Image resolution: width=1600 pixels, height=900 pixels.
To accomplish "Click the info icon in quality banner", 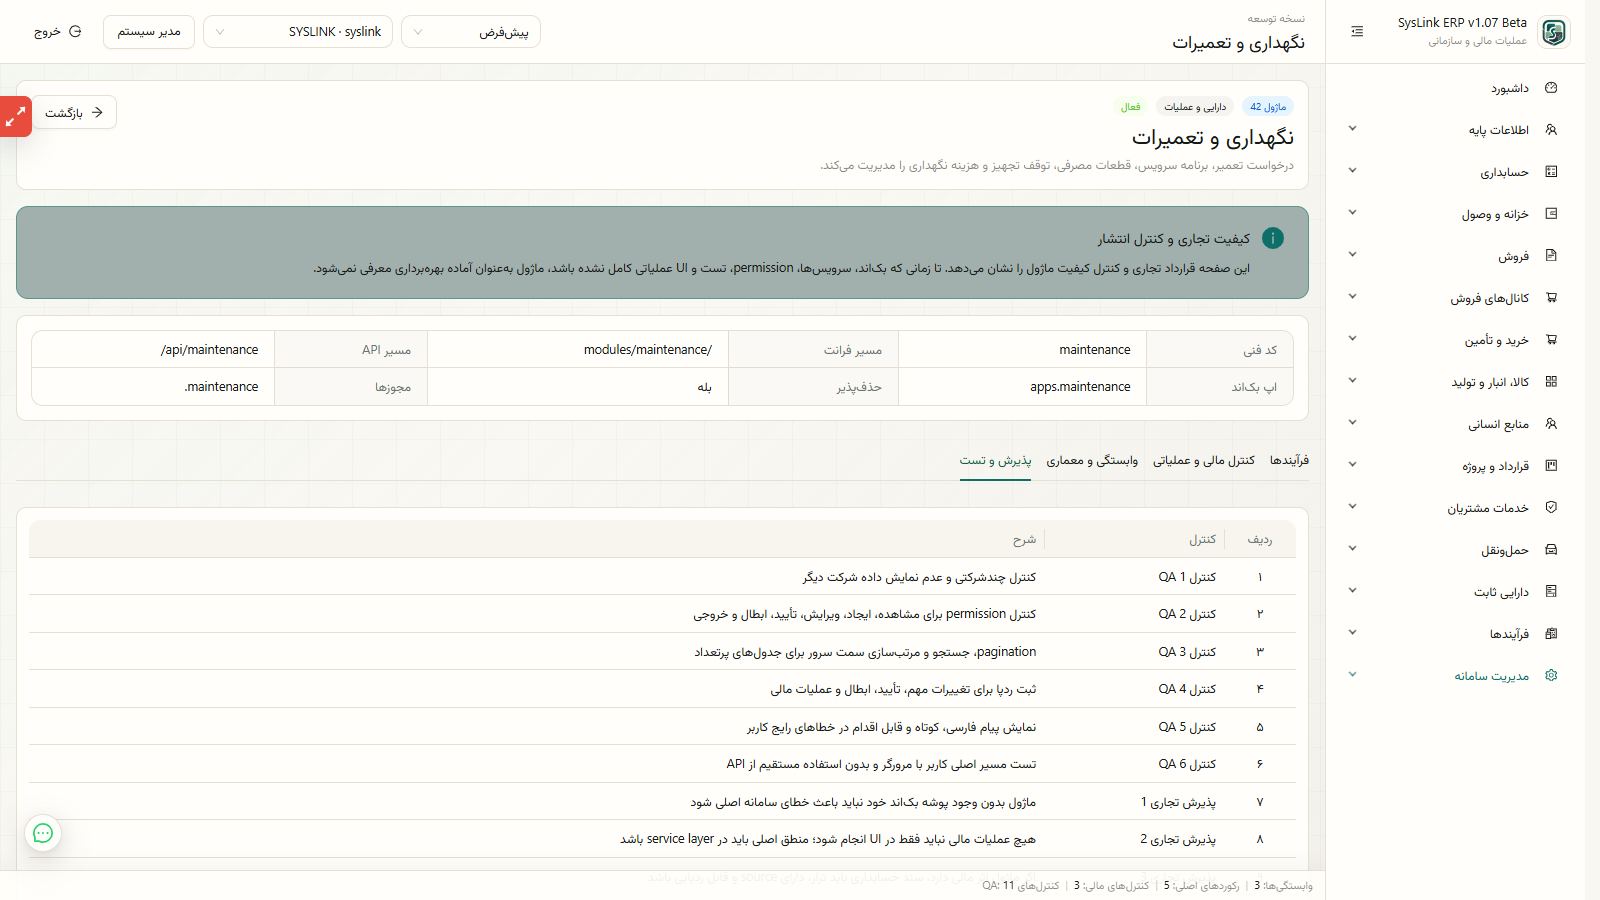I will [1272, 238].
